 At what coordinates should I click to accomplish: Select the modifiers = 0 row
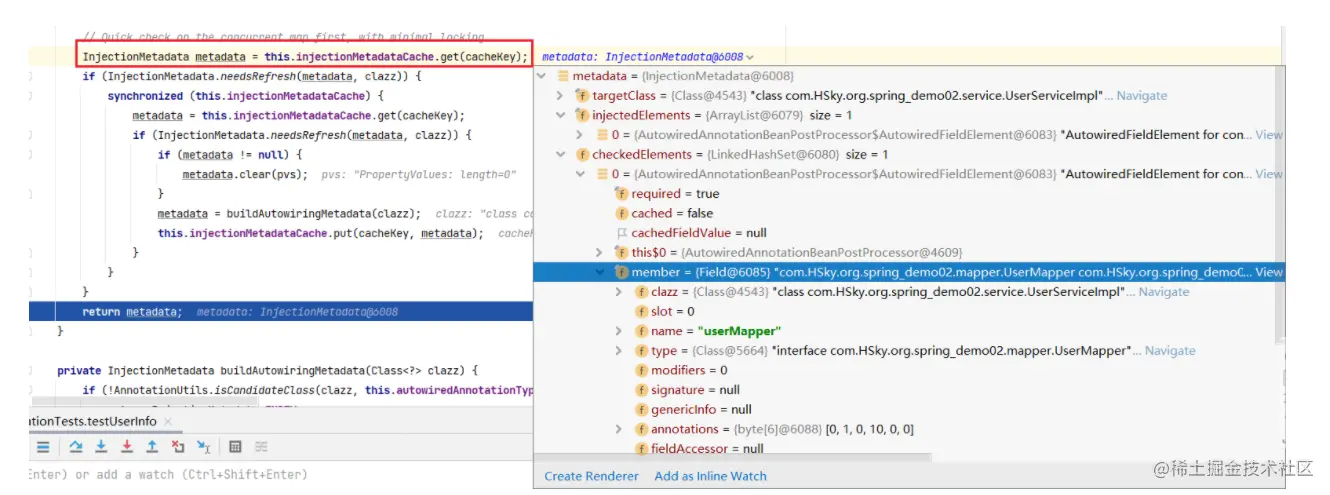[689, 370]
